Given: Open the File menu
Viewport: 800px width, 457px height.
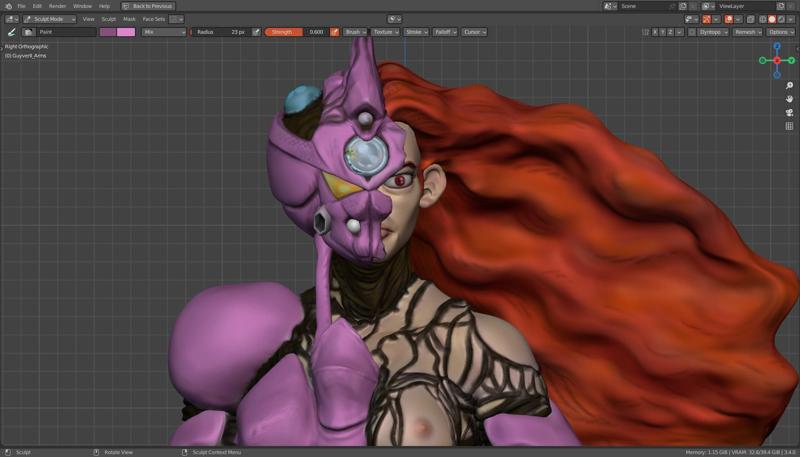Looking at the screenshot, I should [21, 6].
